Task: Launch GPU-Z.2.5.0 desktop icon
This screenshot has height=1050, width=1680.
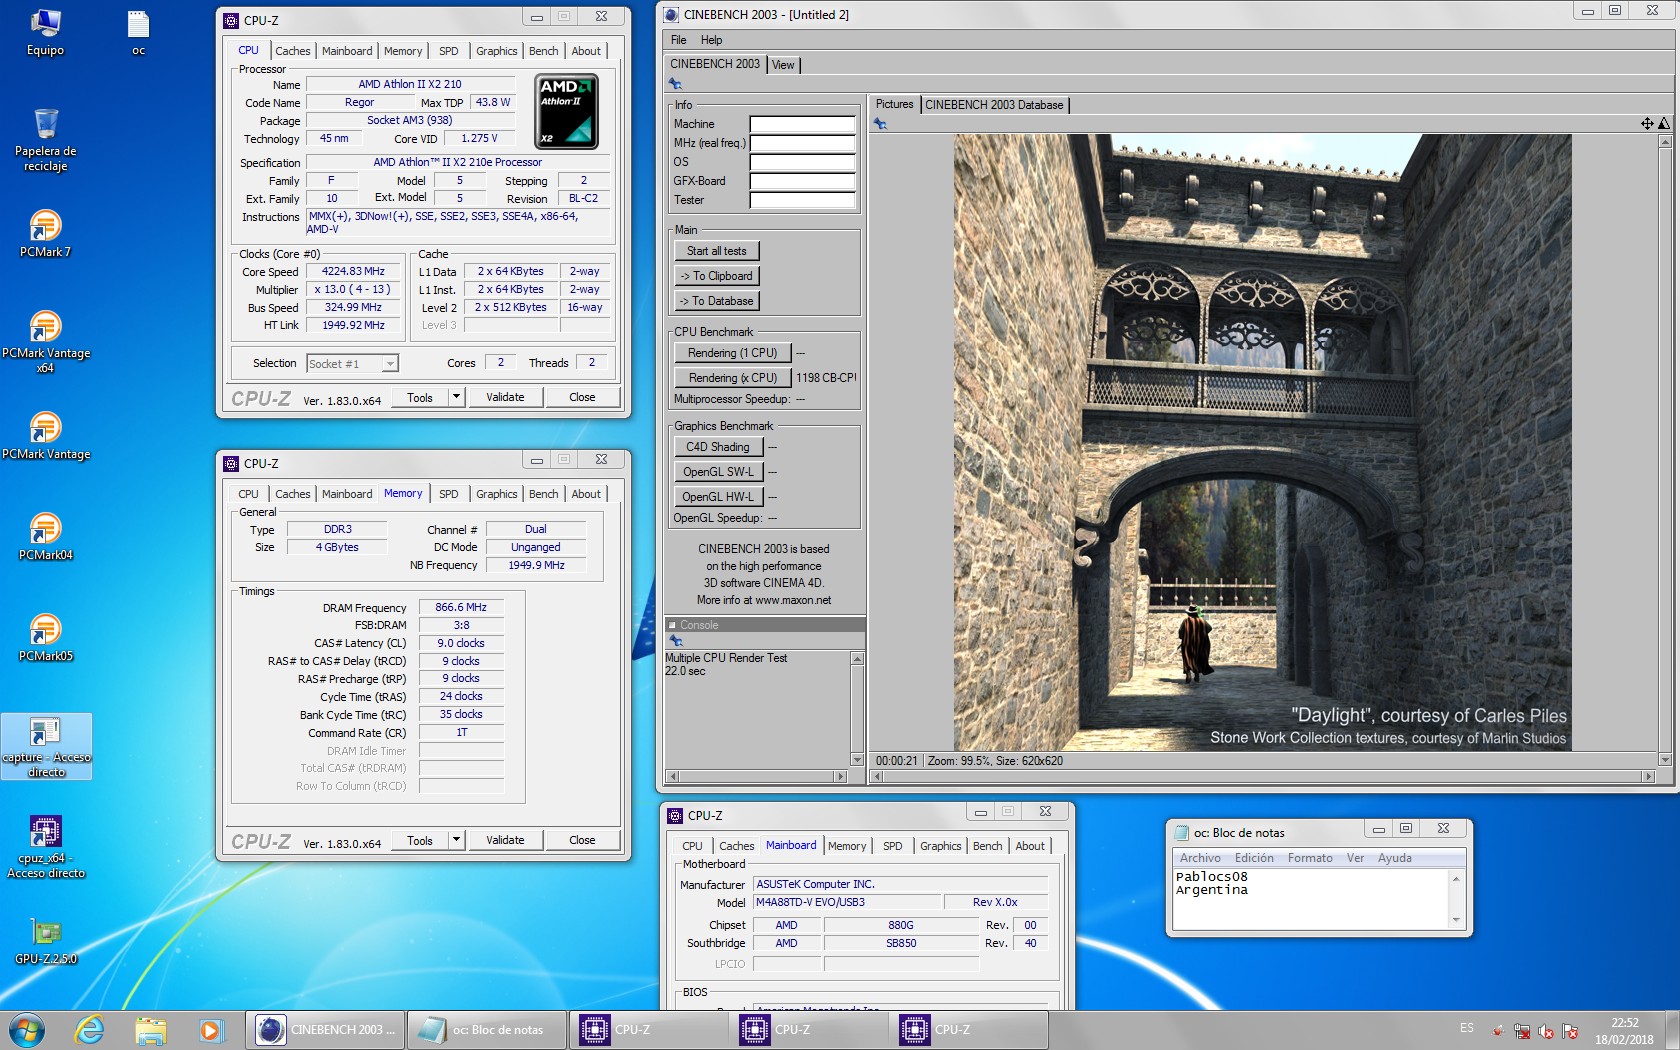Action: pos(46,941)
